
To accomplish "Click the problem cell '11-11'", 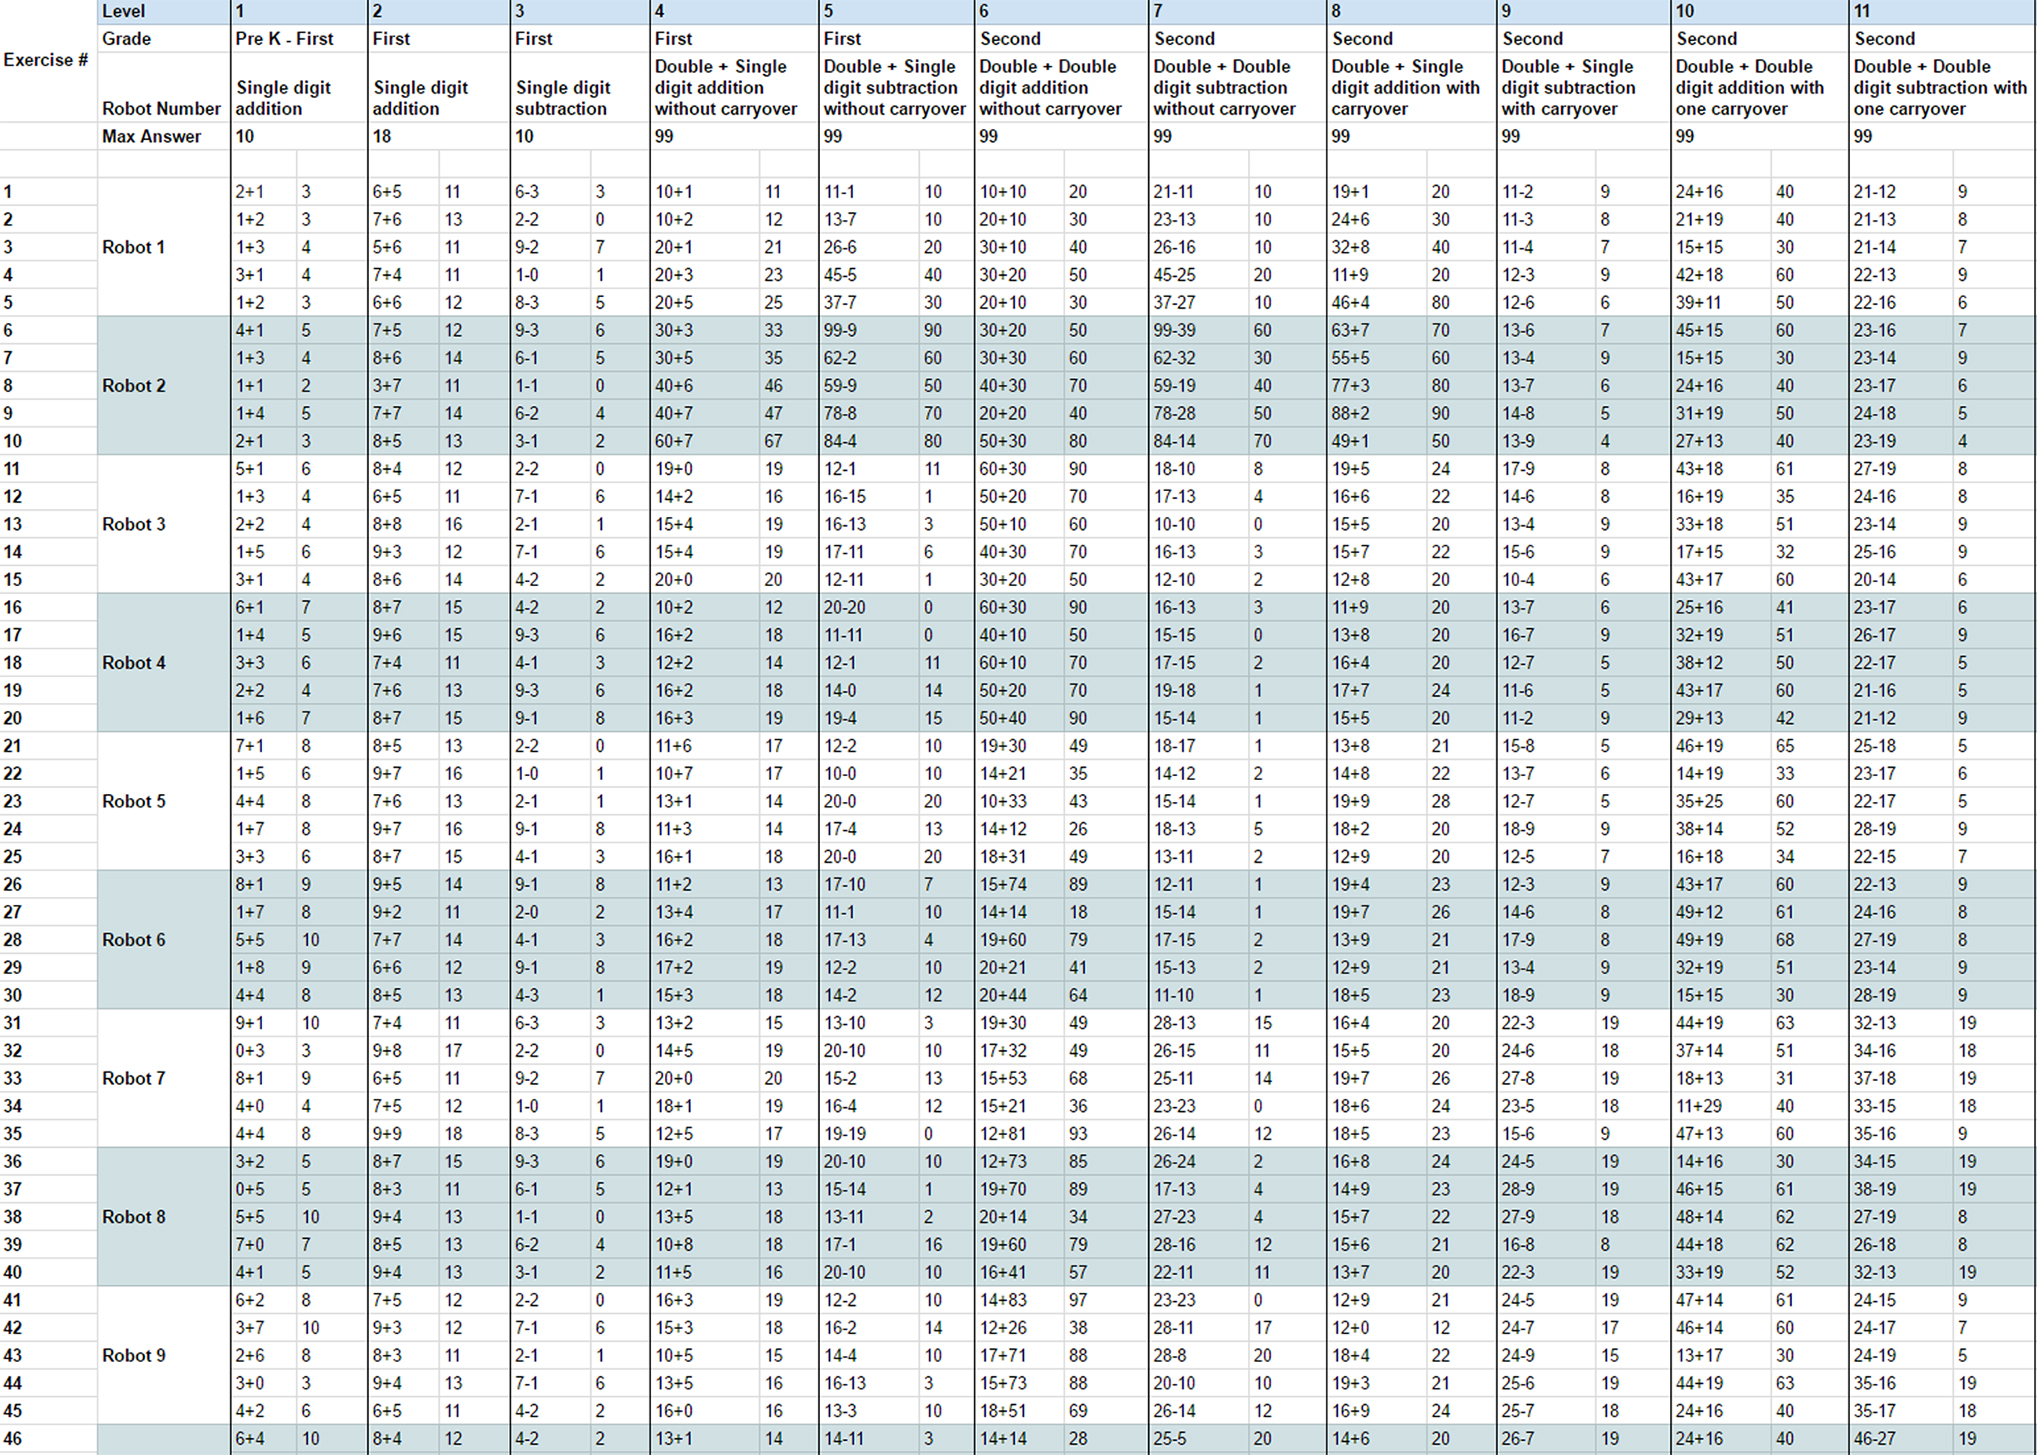I will (868, 635).
